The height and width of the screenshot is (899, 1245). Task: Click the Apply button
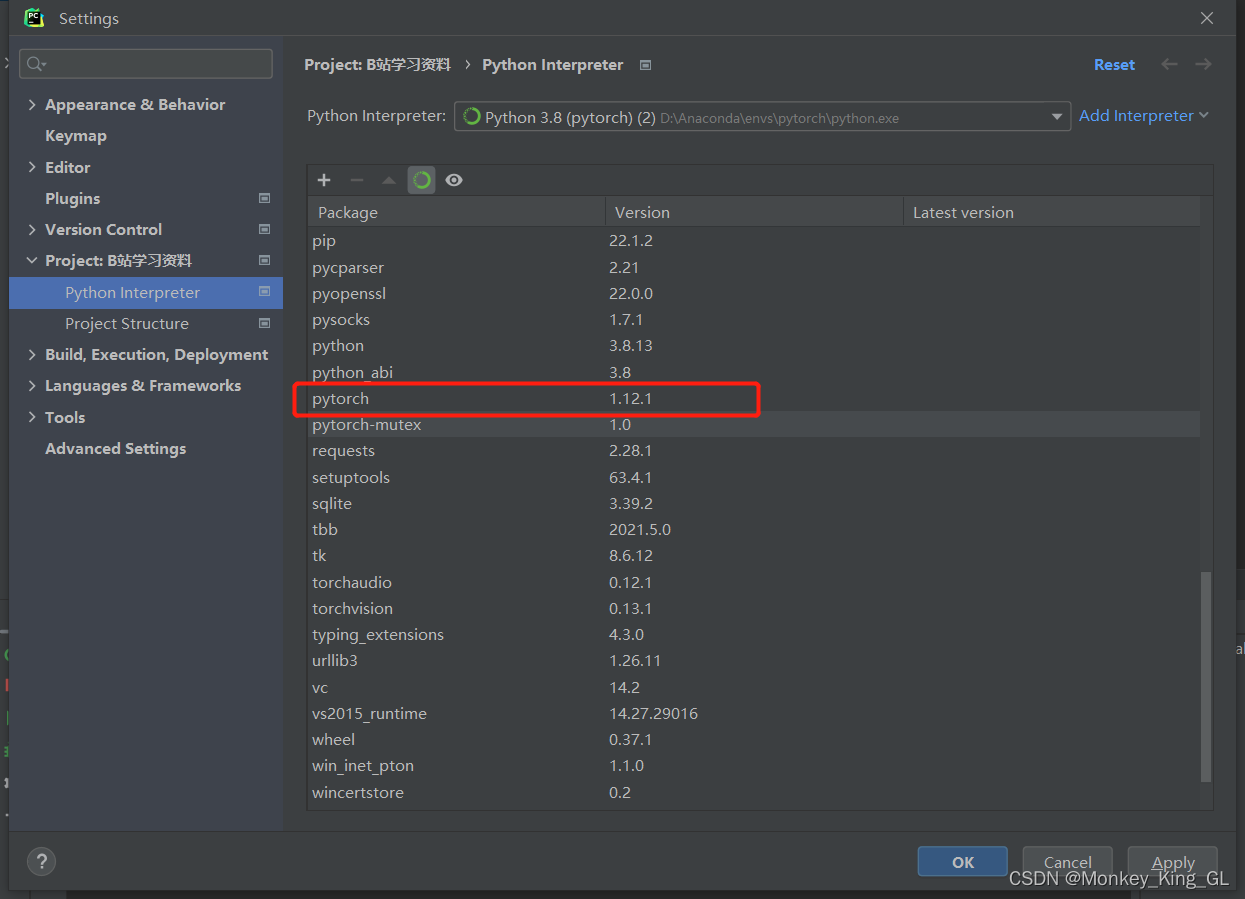coord(1173,862)
